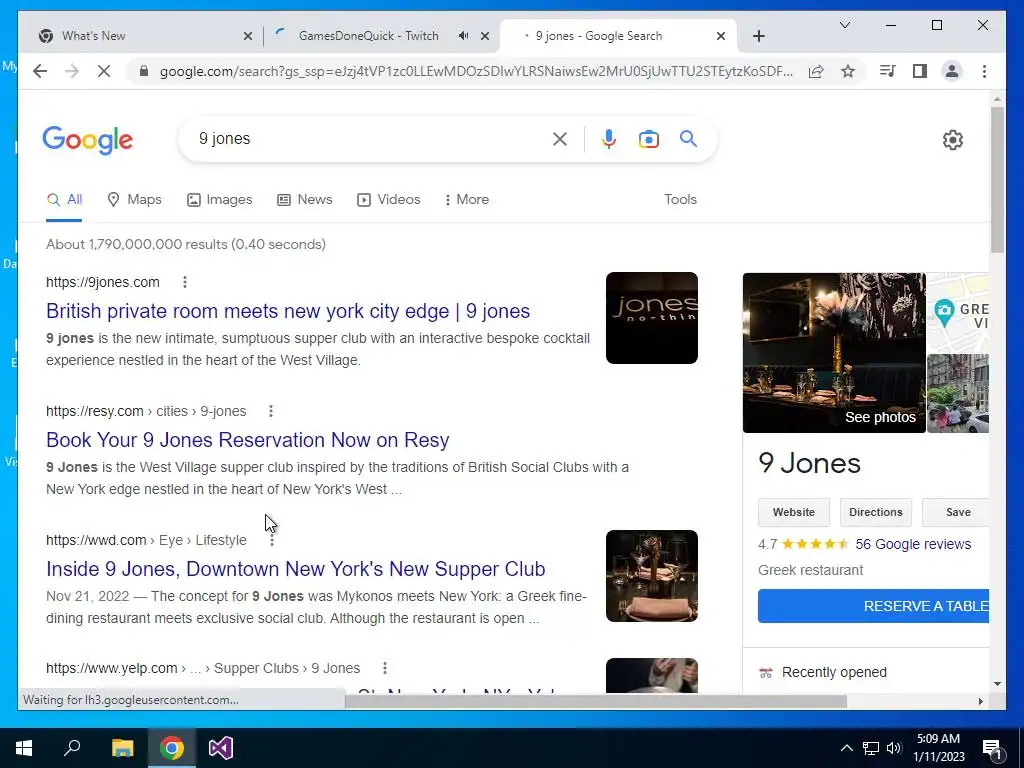Go back to the previous page

[x=40, y=71]
